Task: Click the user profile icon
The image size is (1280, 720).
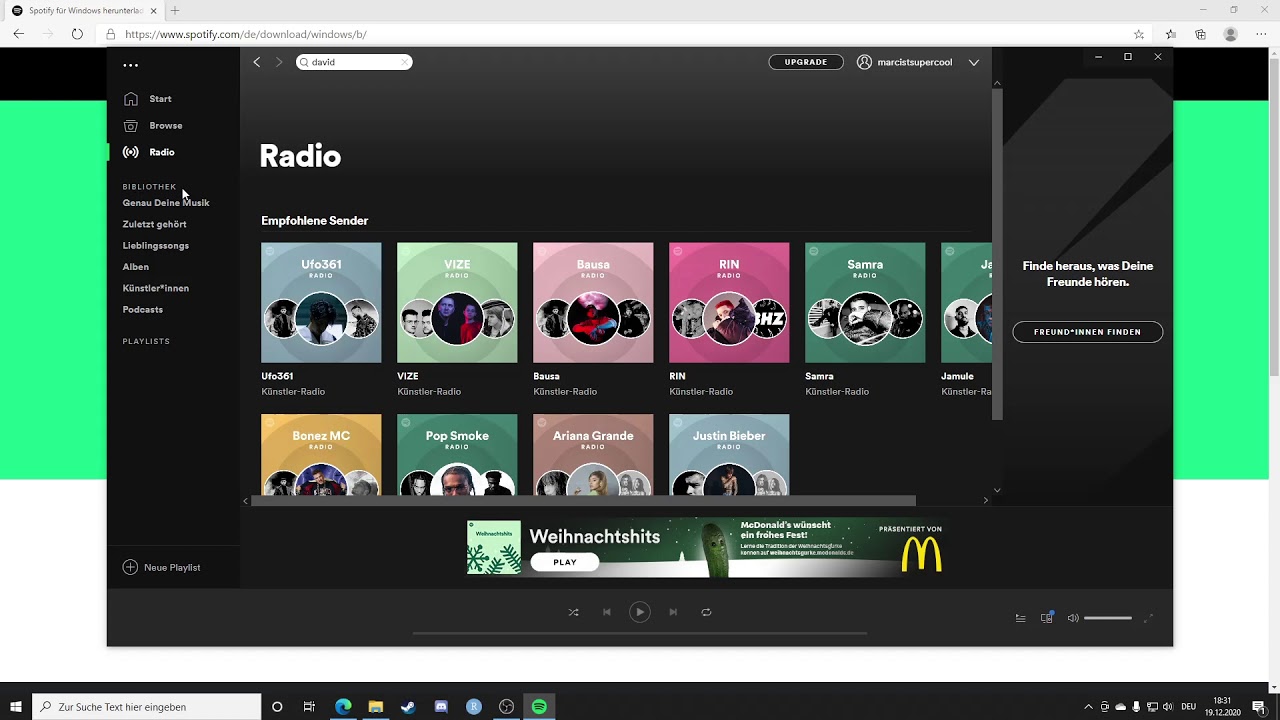Action: pos(864,62)
